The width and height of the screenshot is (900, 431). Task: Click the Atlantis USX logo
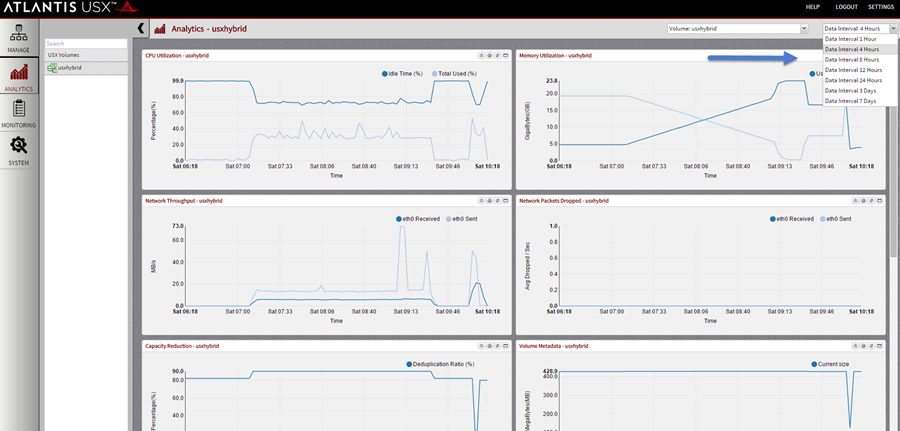(x=71, y=7)
